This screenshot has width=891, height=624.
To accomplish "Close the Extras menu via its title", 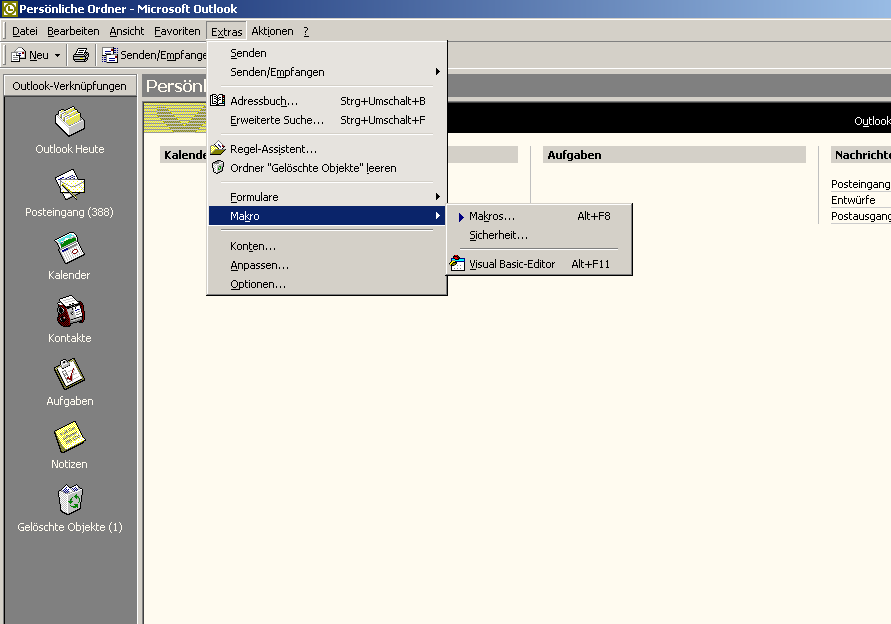I will pyautogui.click(x=227, y=31).
